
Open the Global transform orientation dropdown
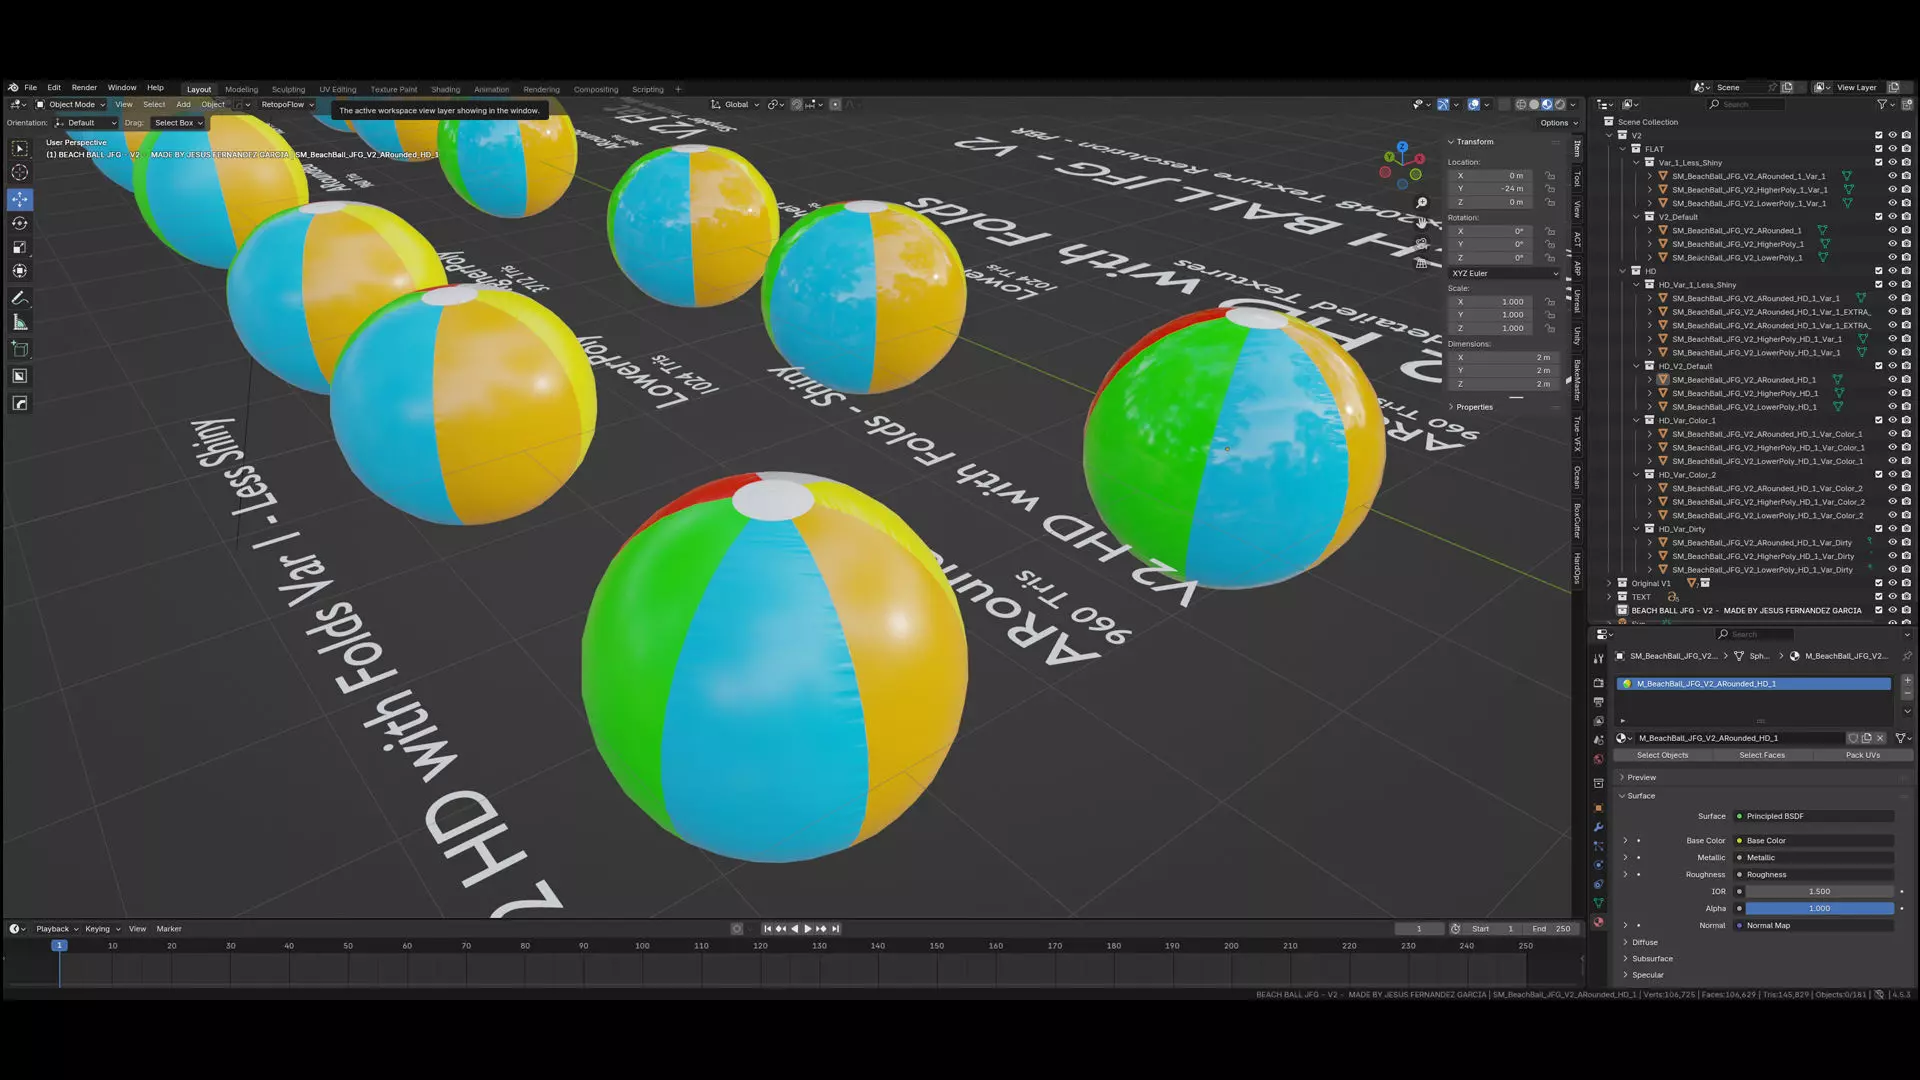click(735, 104)
